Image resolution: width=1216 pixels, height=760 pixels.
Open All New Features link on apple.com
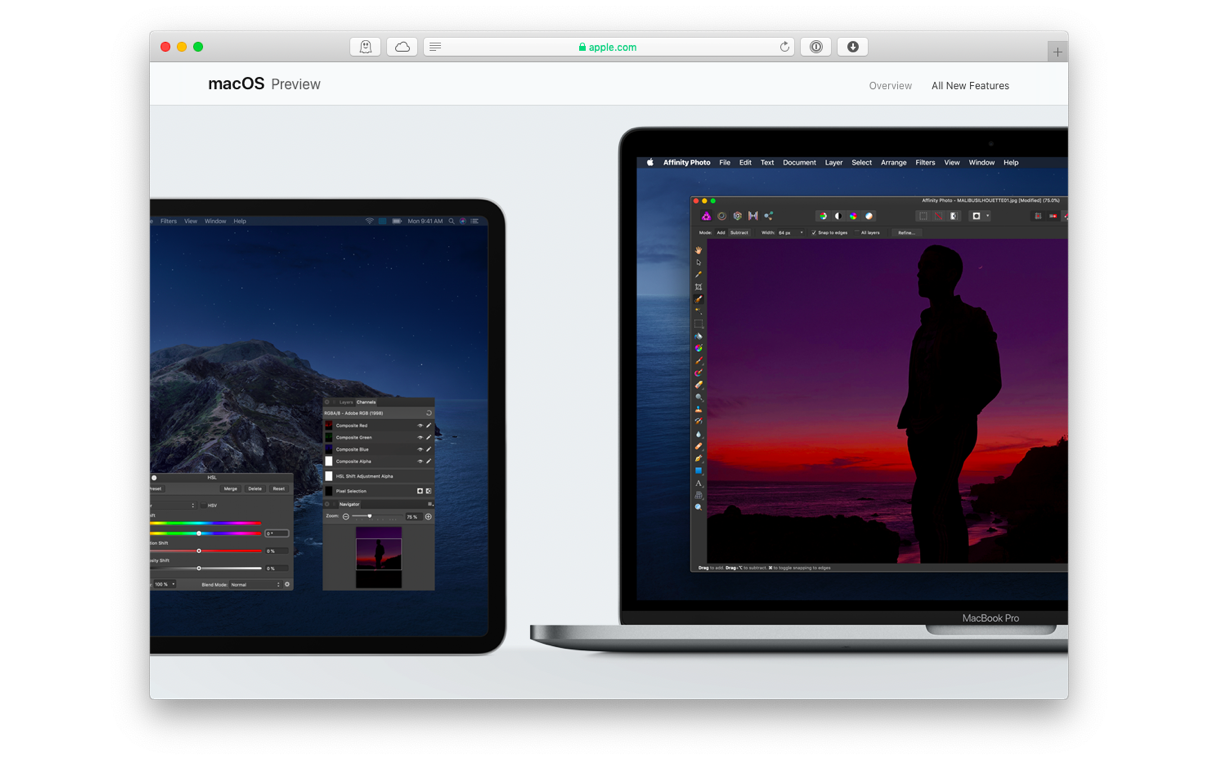pyautogui.click(x=970, y=86)
